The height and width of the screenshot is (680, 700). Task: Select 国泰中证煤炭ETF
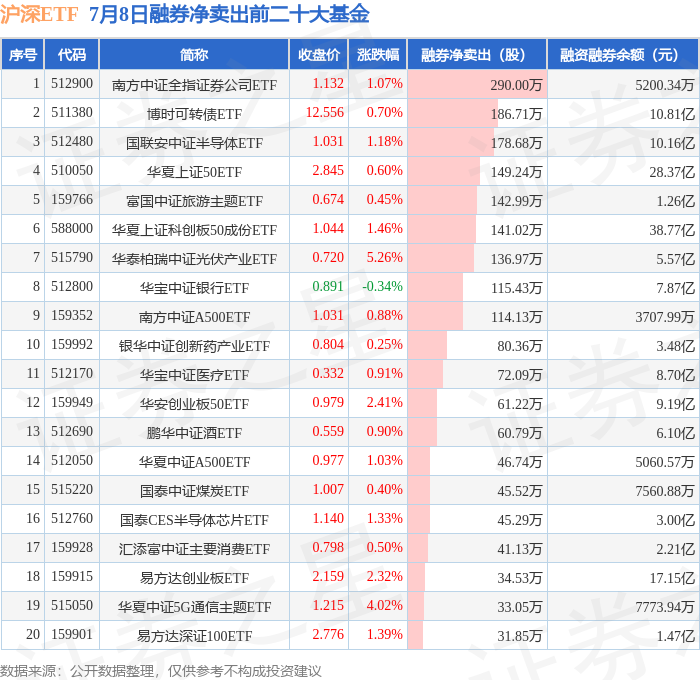tap(194, 491)
